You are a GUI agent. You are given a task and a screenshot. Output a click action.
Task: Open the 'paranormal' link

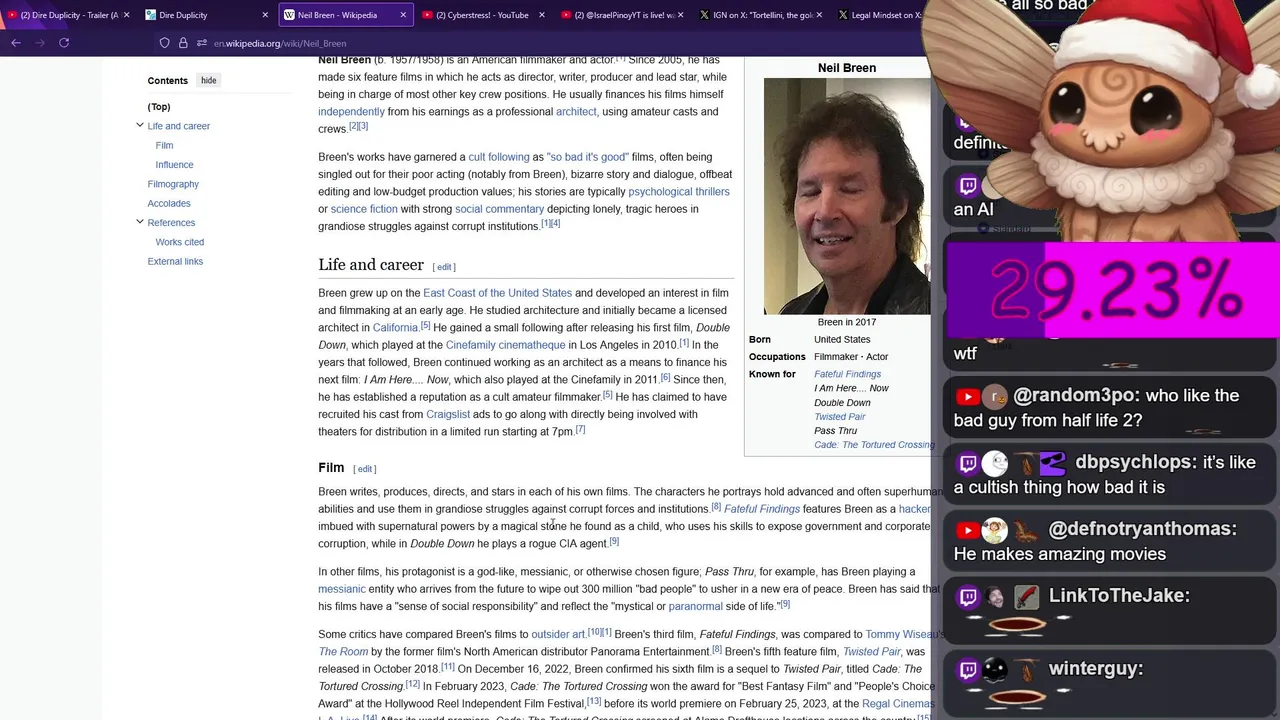pyautogui.click(x=695, y=606)
